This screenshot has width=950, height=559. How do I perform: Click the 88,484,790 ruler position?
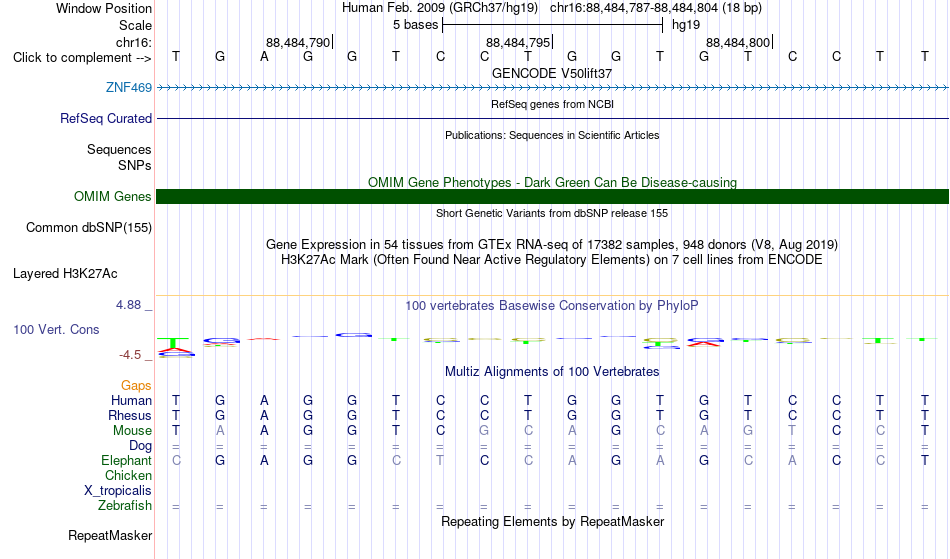click(298, 42)
